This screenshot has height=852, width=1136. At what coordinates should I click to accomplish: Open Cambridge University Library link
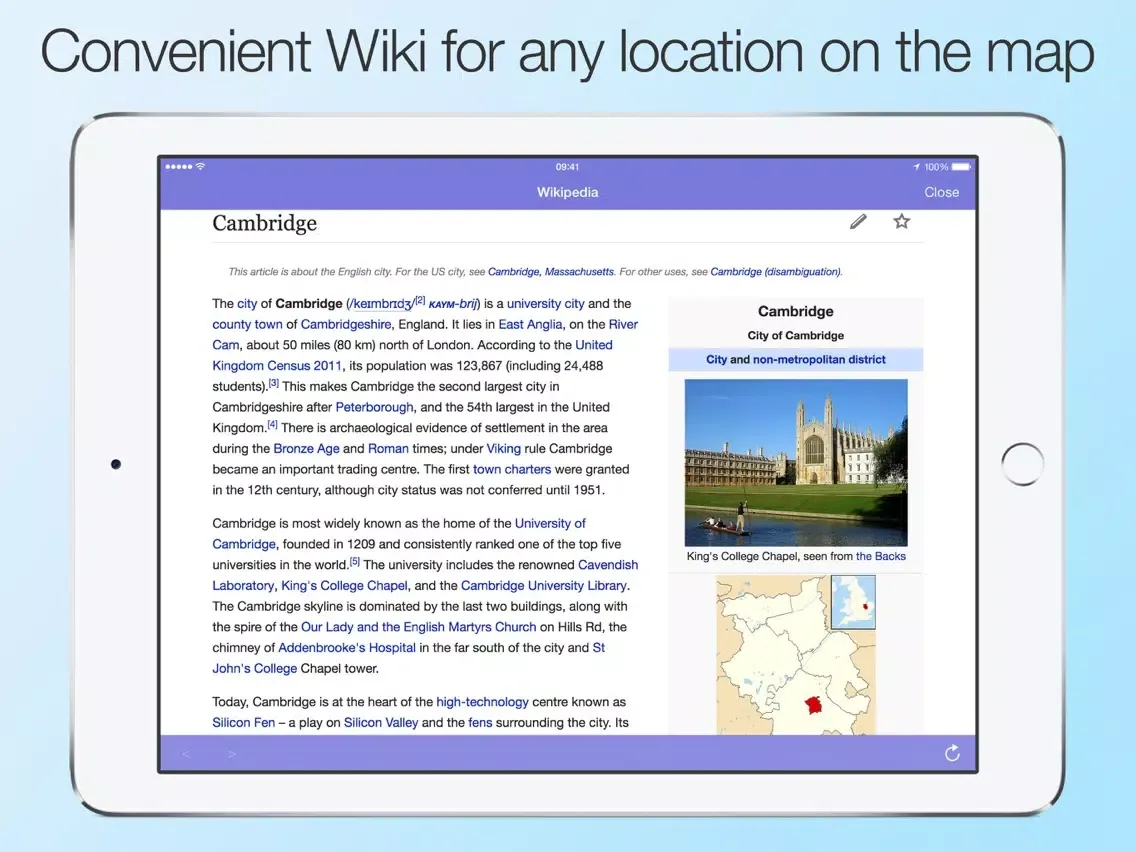pos(544,585)
